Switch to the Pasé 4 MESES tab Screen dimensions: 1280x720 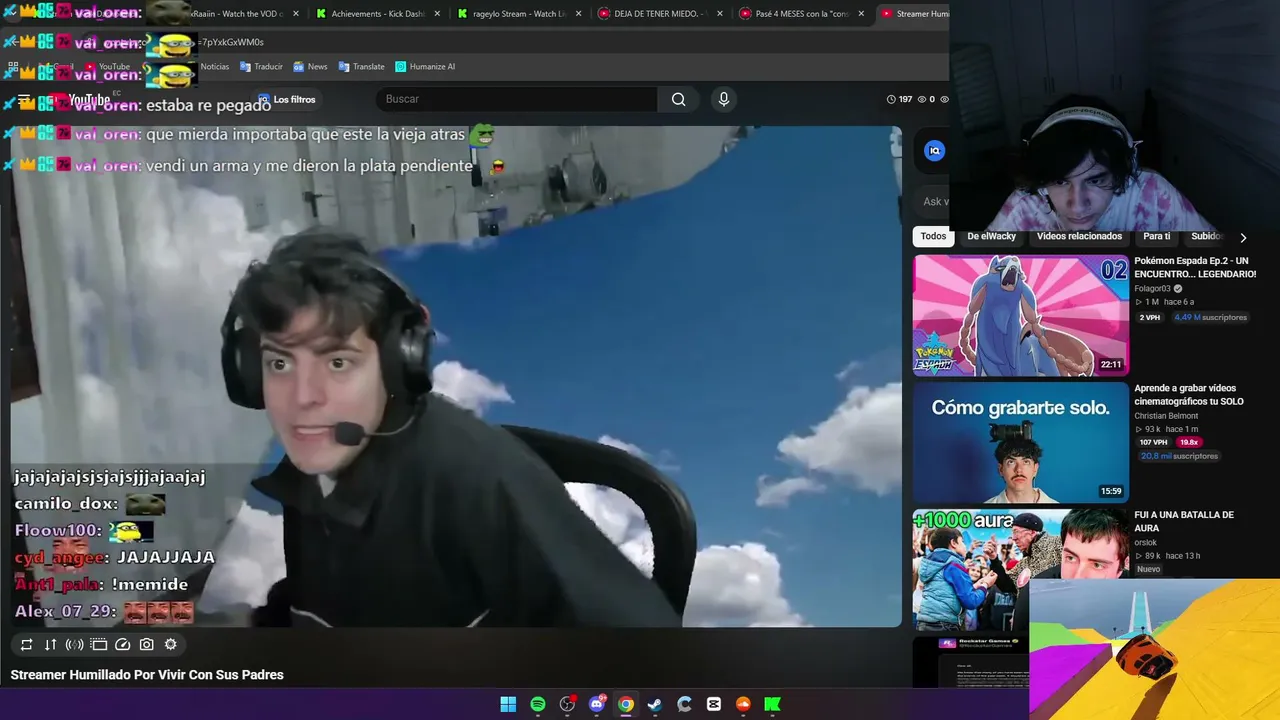click(802, 14)
